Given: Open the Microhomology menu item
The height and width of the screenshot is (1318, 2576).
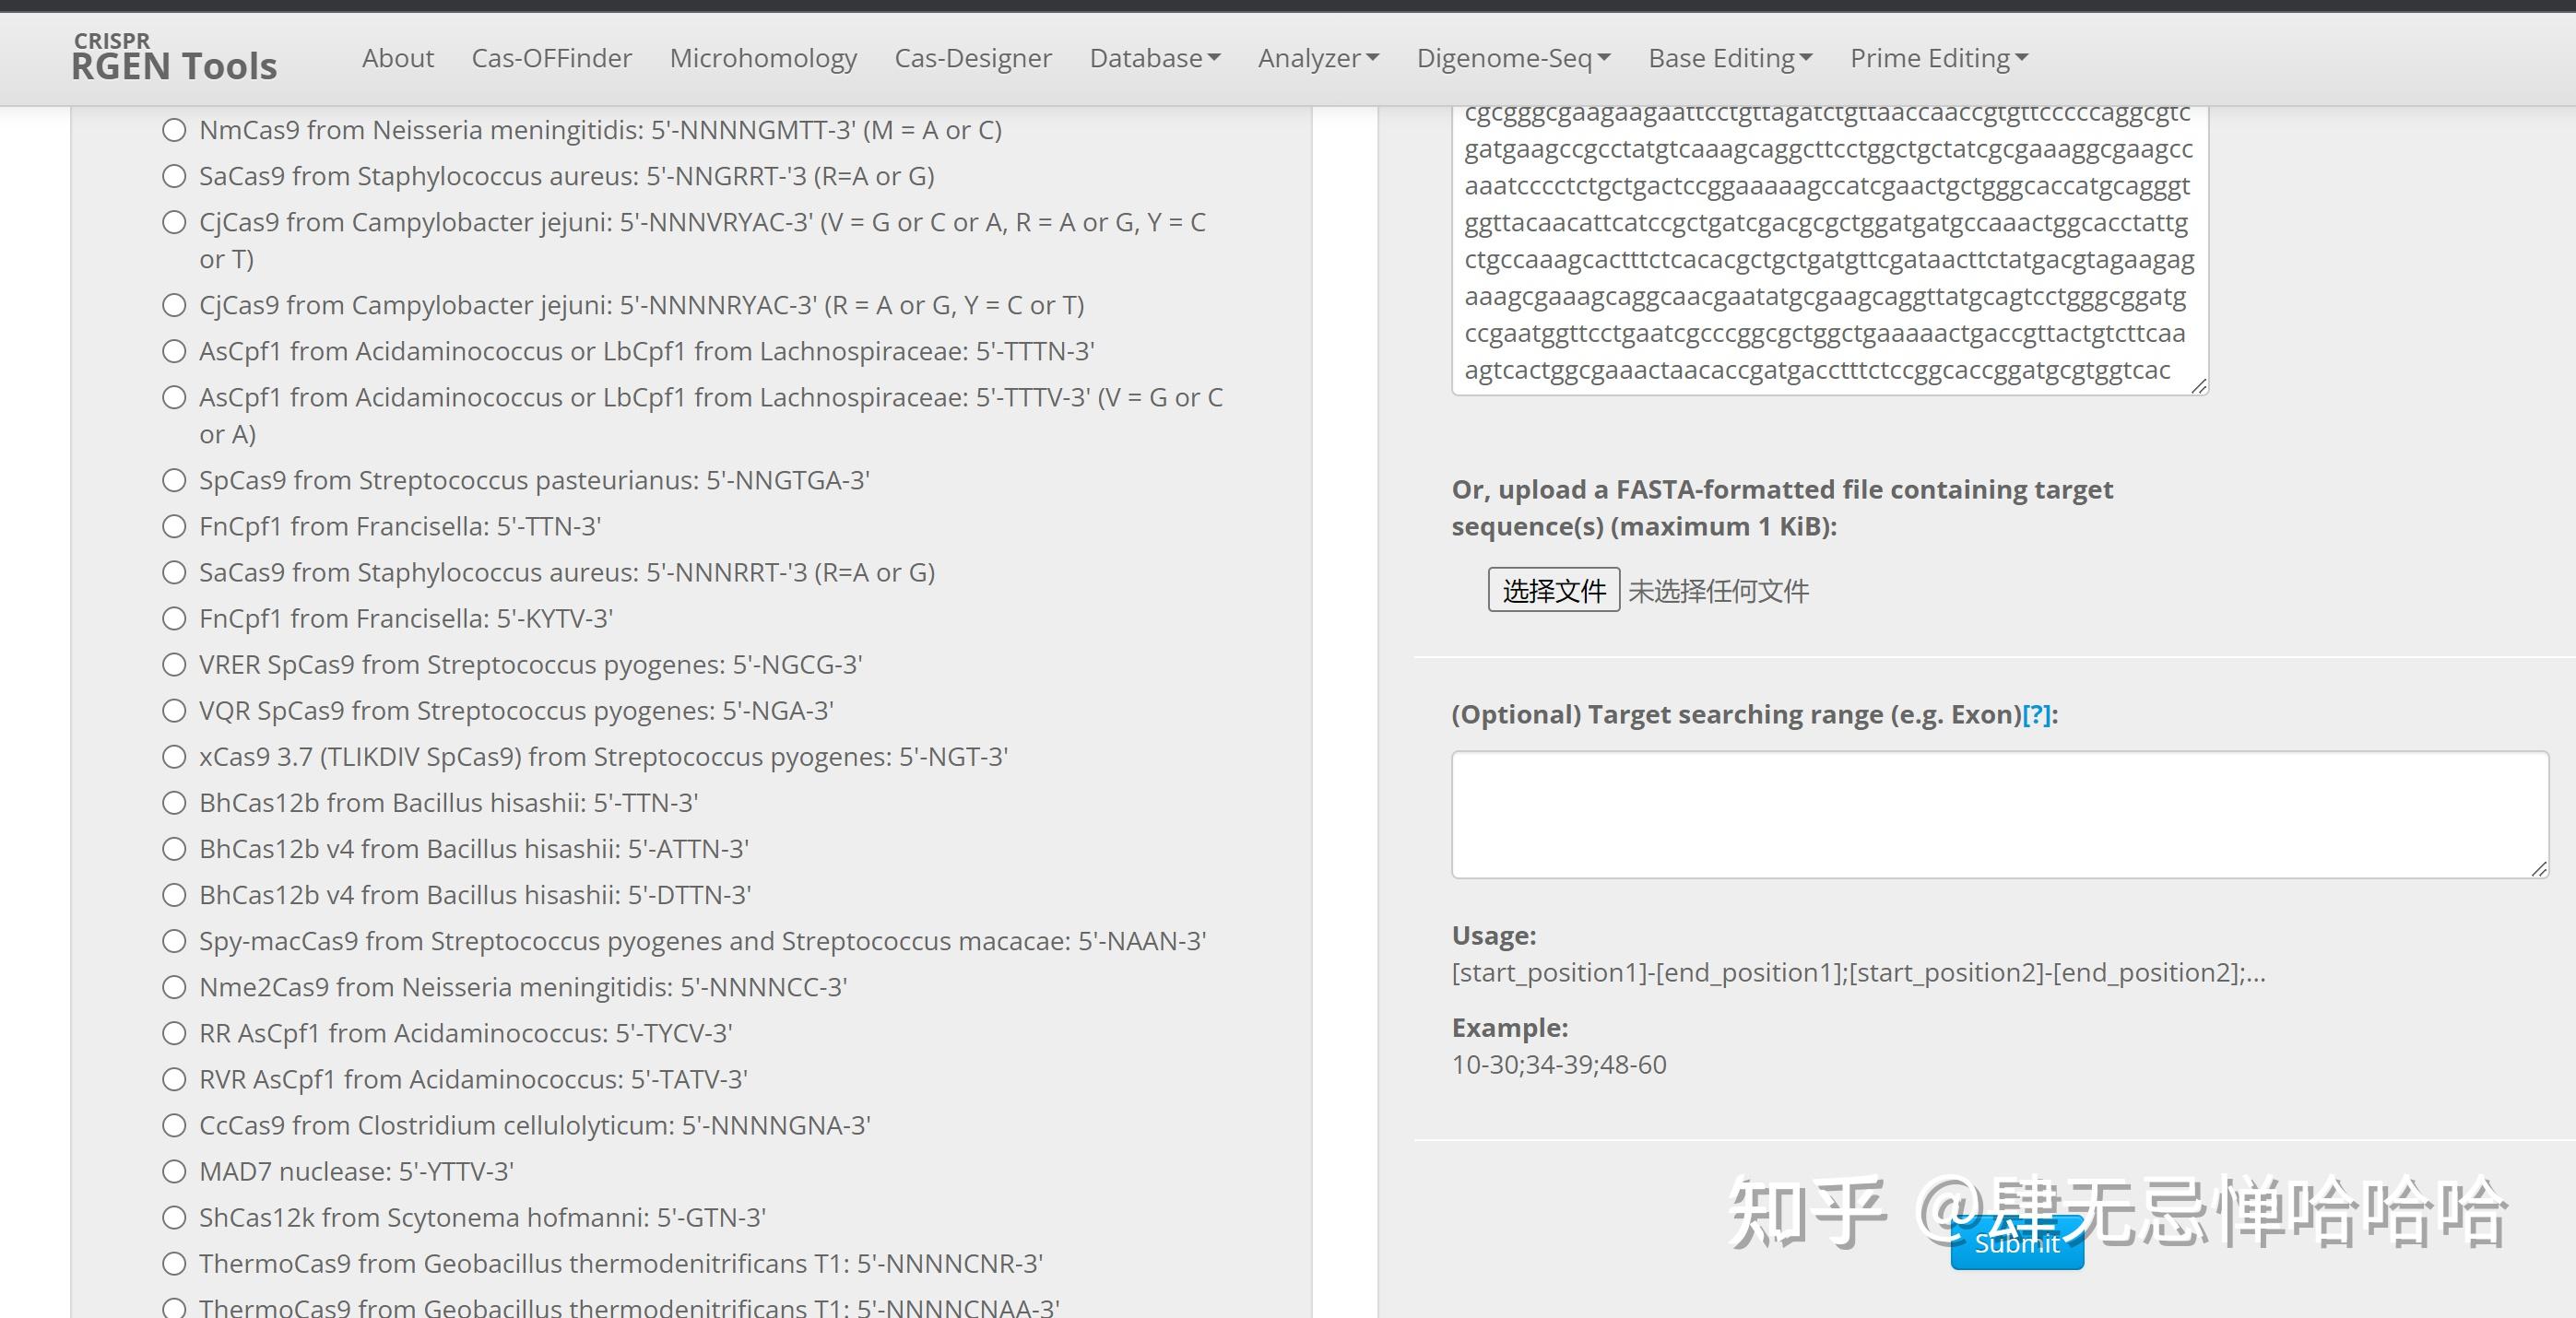Looking at the screenshot, I should 763,58.
